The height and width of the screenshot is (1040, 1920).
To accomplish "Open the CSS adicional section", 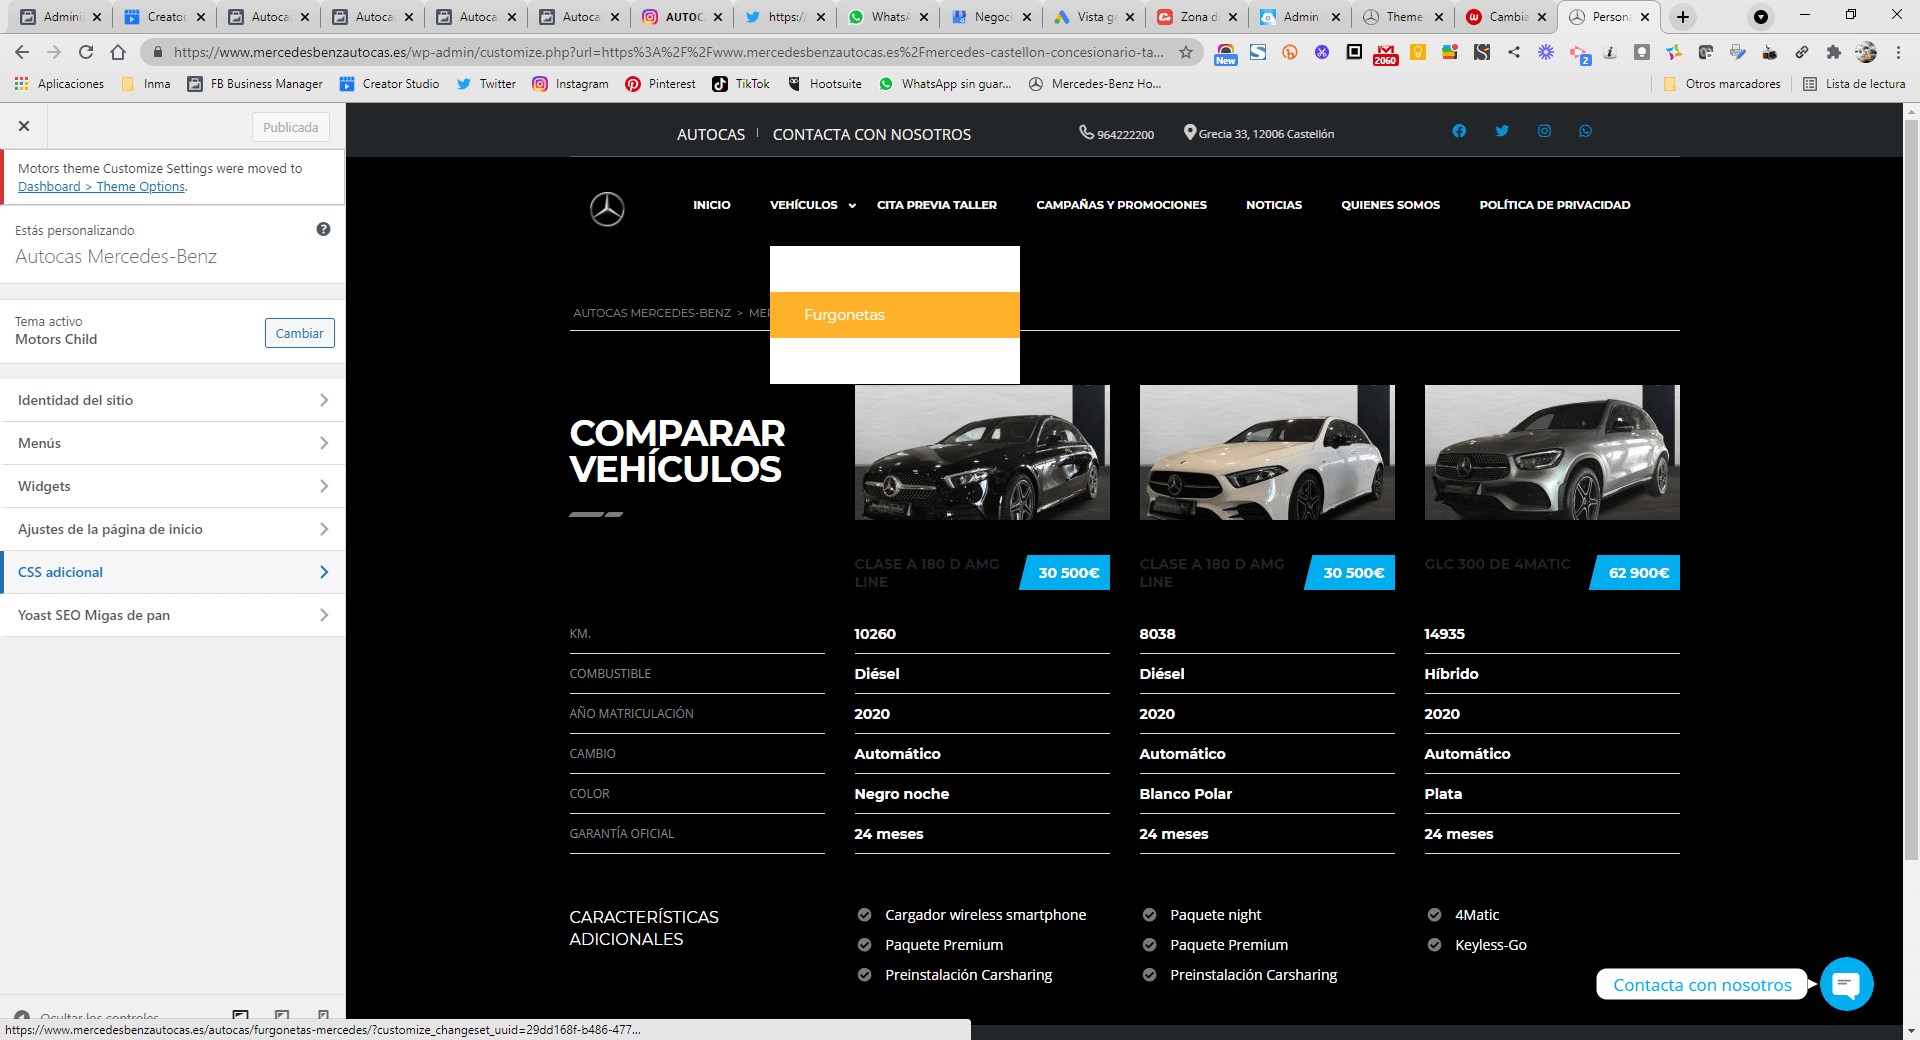I will [172, 572].
